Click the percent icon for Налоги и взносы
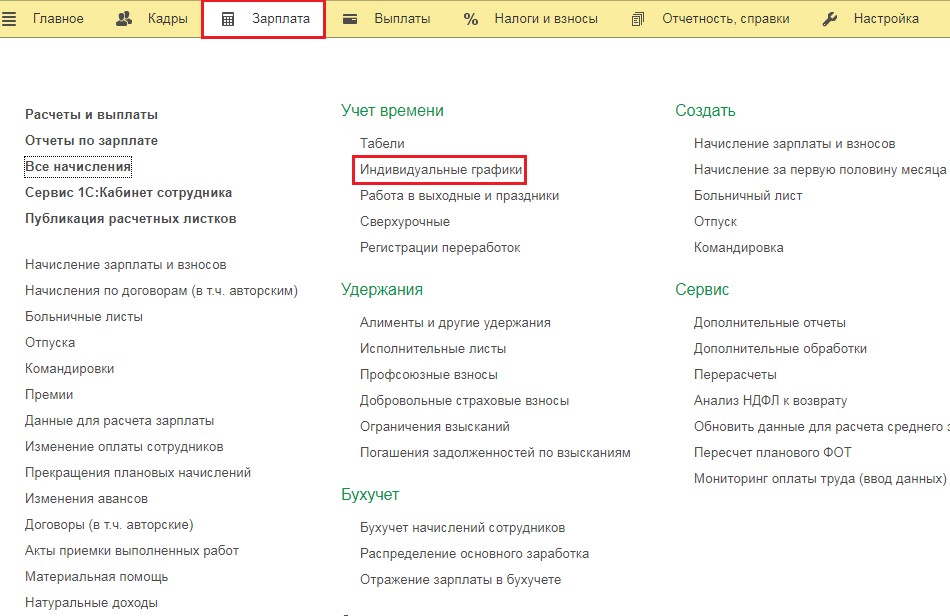Viewport: 950px width, 616px height. tap(471, 19)
